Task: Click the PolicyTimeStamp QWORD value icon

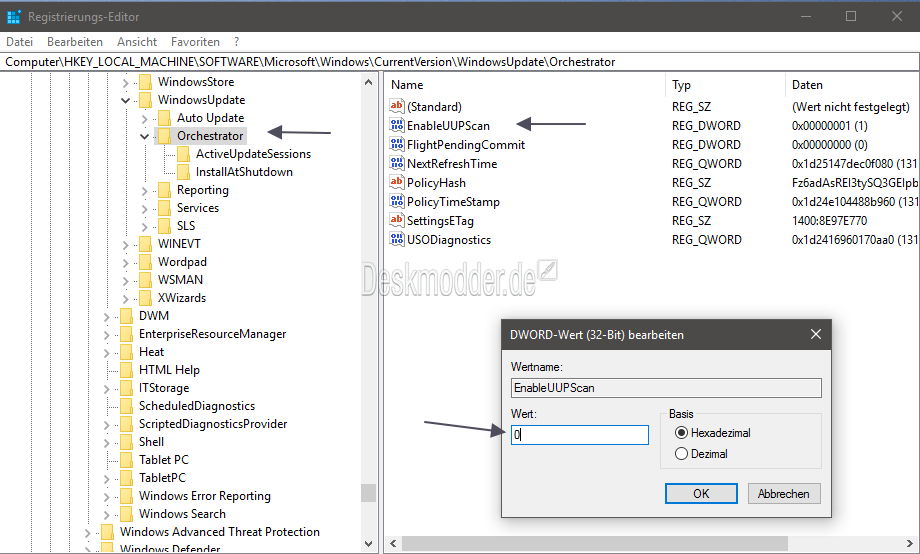Action: pyautogui.click(x=397, y=201)
